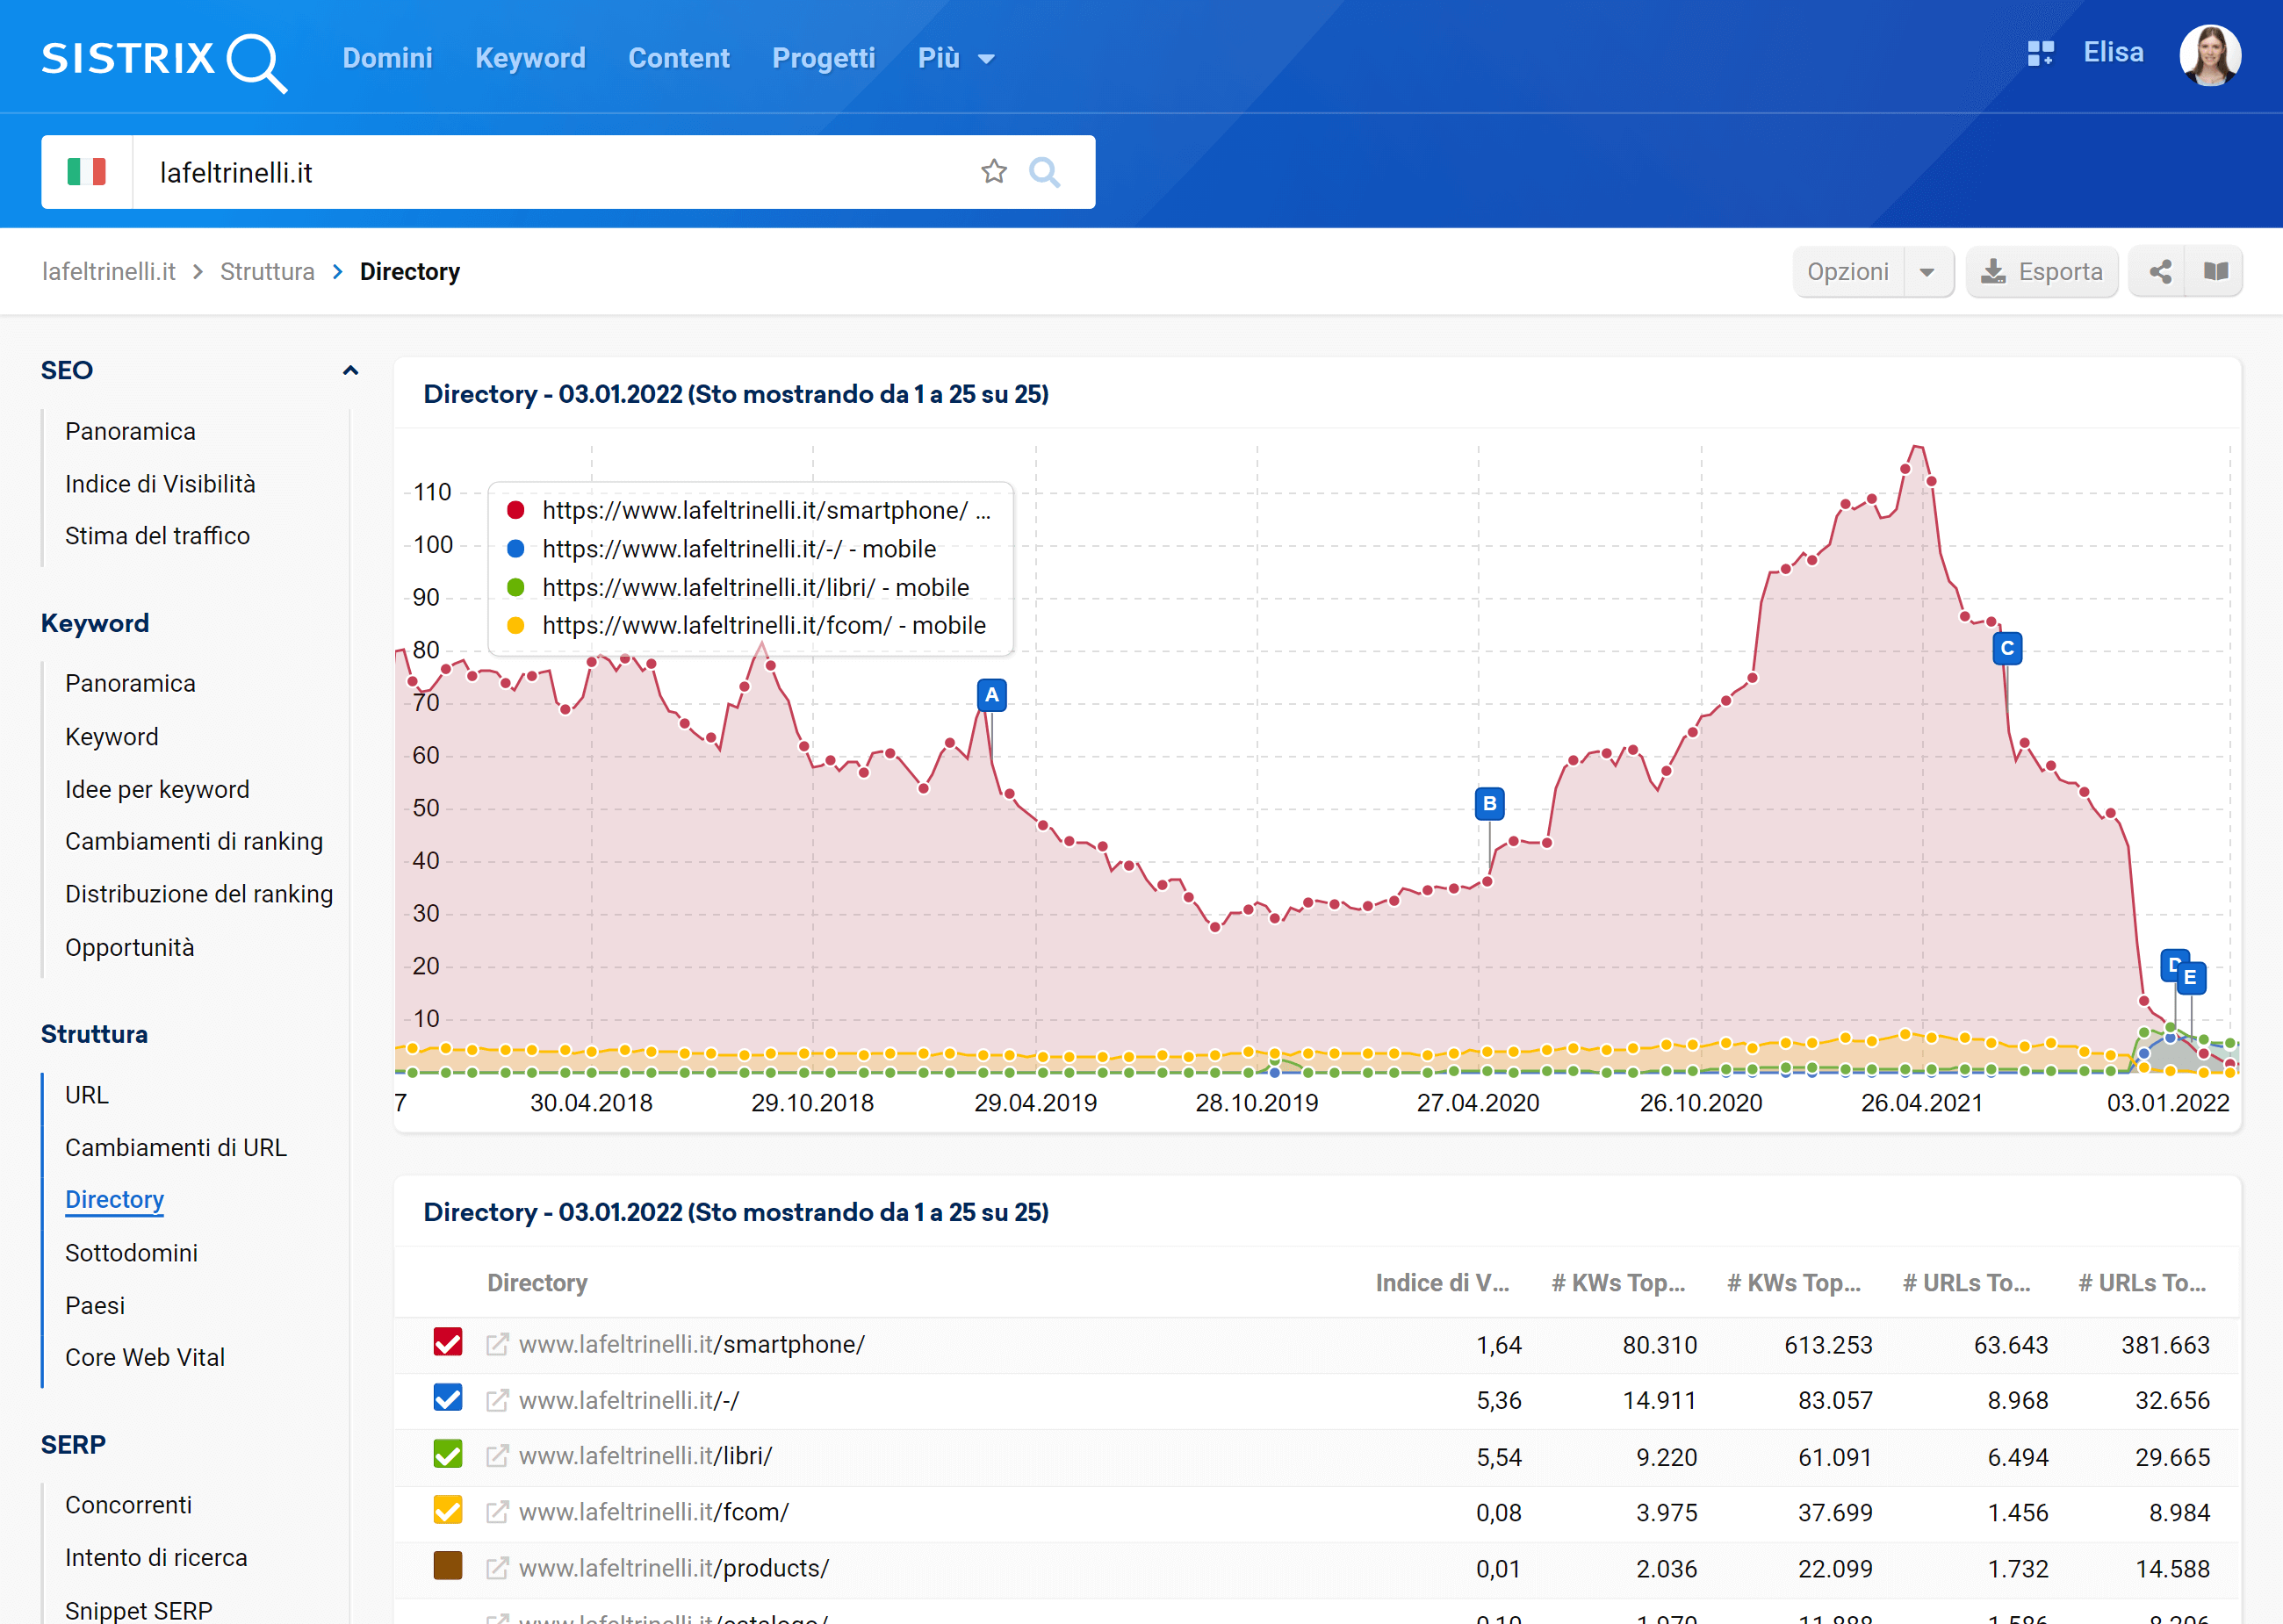This screenshot has width=2283, height=1624.
Task: Open the Più dropdown menu
Action: tap(956, 58)
